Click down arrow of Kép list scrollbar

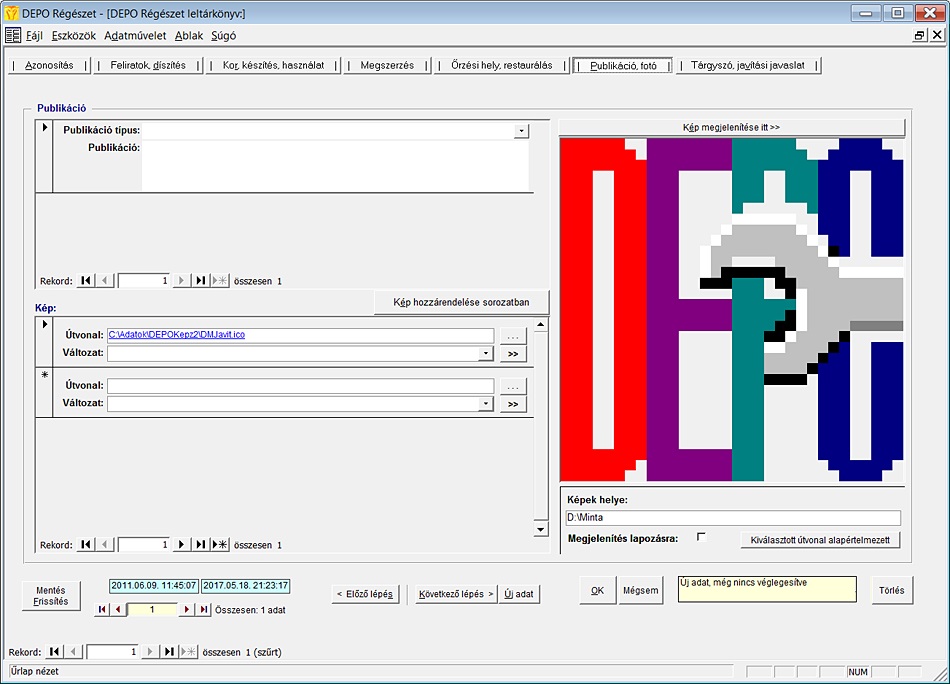541,529
